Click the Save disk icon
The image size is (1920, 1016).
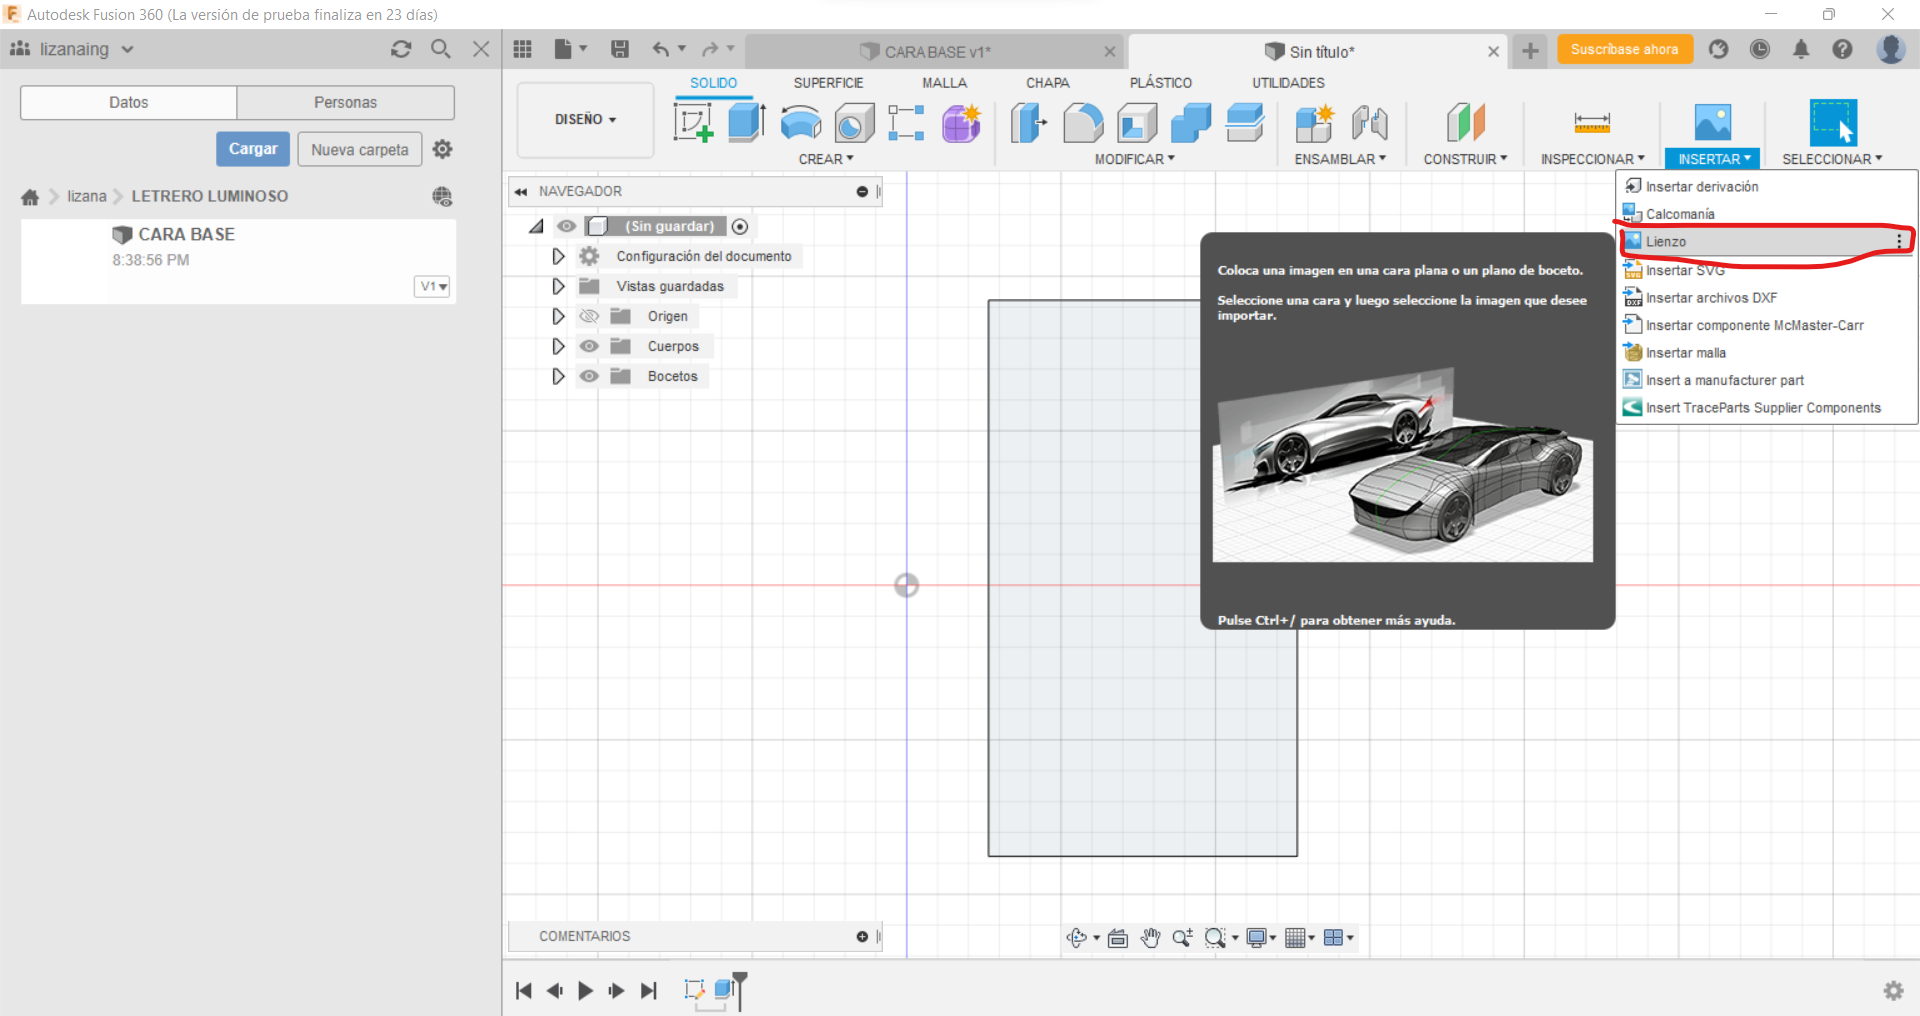pos(620,49)
